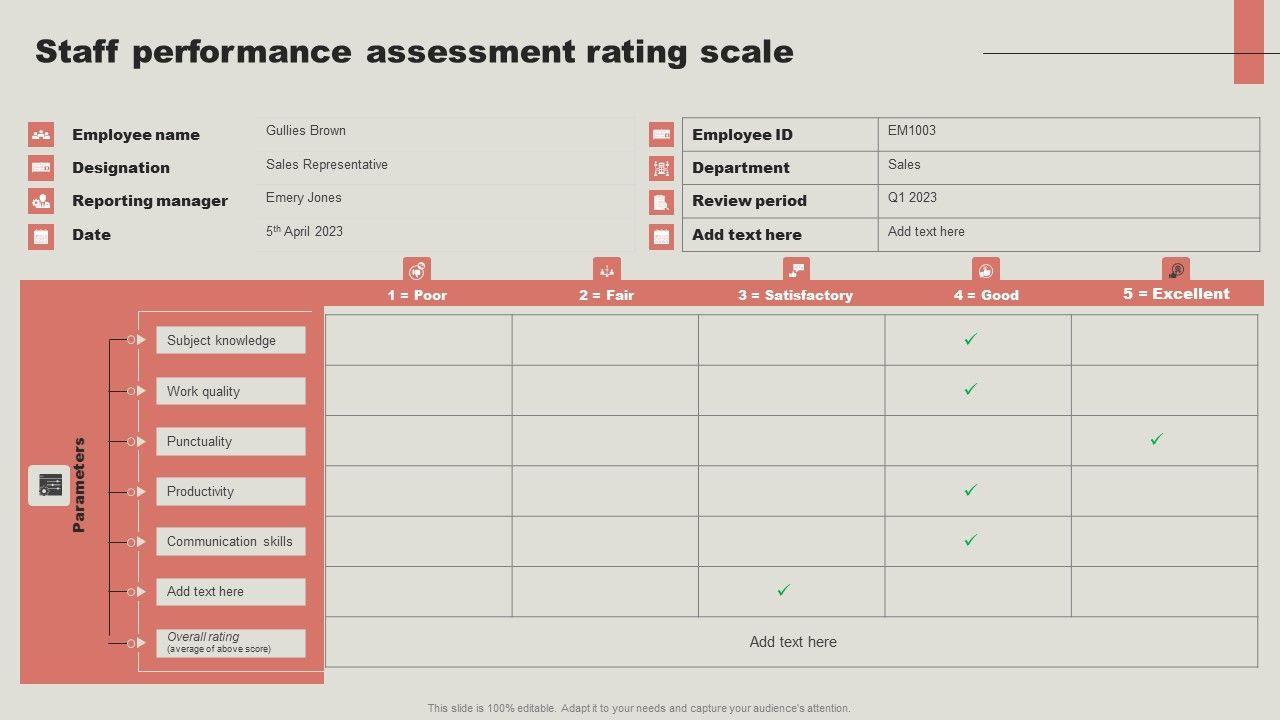Click the Emery Jones manager field
Screen dimensions: 1280x720
(446, 201)
